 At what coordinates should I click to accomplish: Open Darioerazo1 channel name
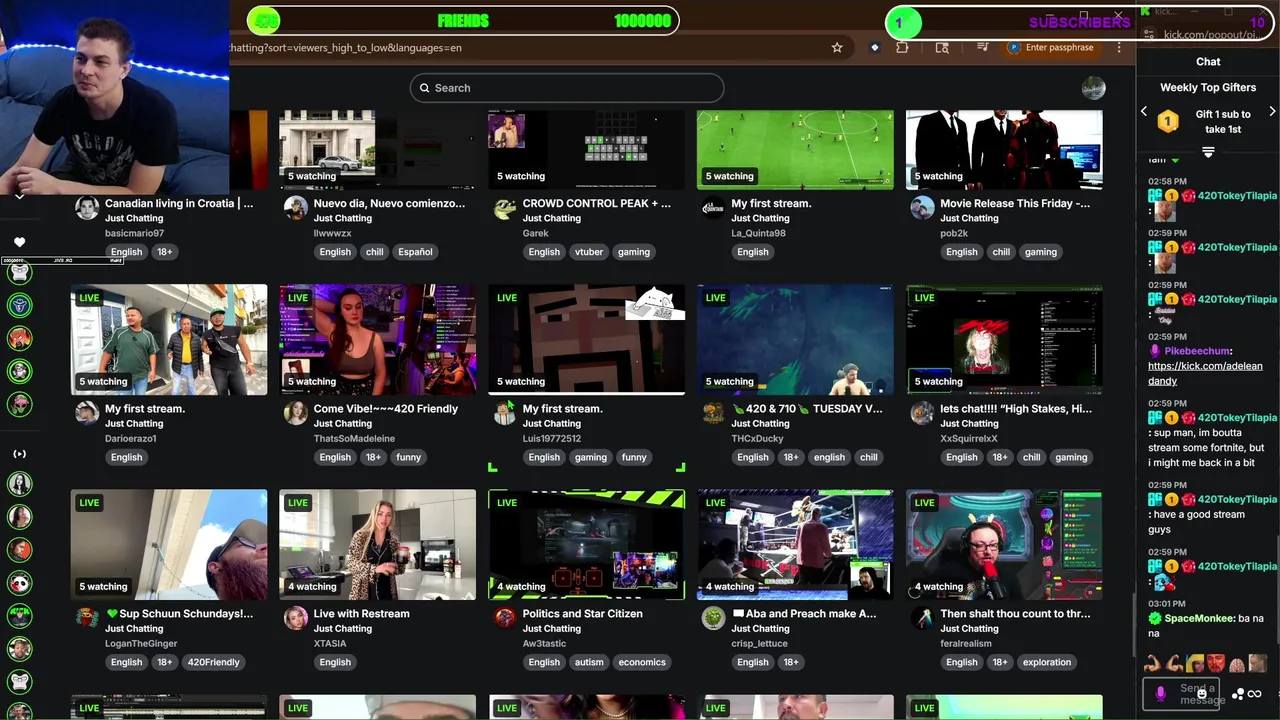point(131,439)
